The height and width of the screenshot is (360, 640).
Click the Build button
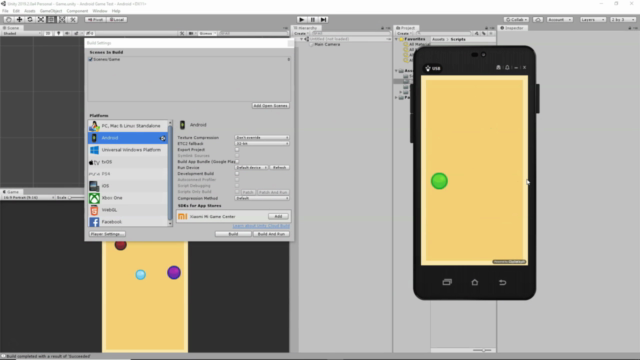[233, 234]
